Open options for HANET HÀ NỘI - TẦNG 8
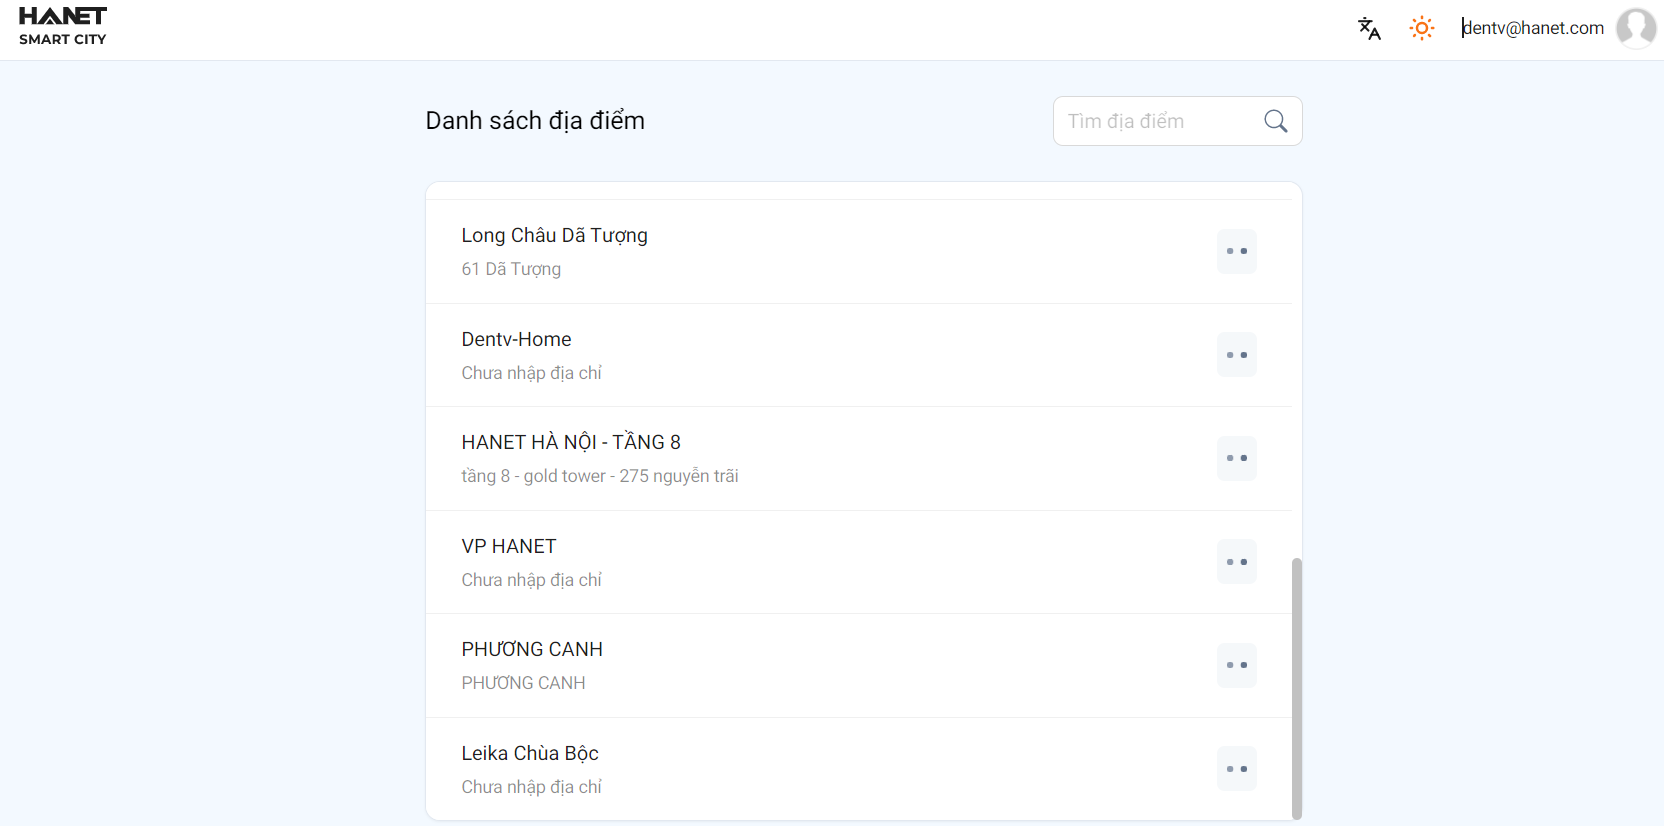The height and width of the screenshot is (826, 1664). pos(1237,458)
